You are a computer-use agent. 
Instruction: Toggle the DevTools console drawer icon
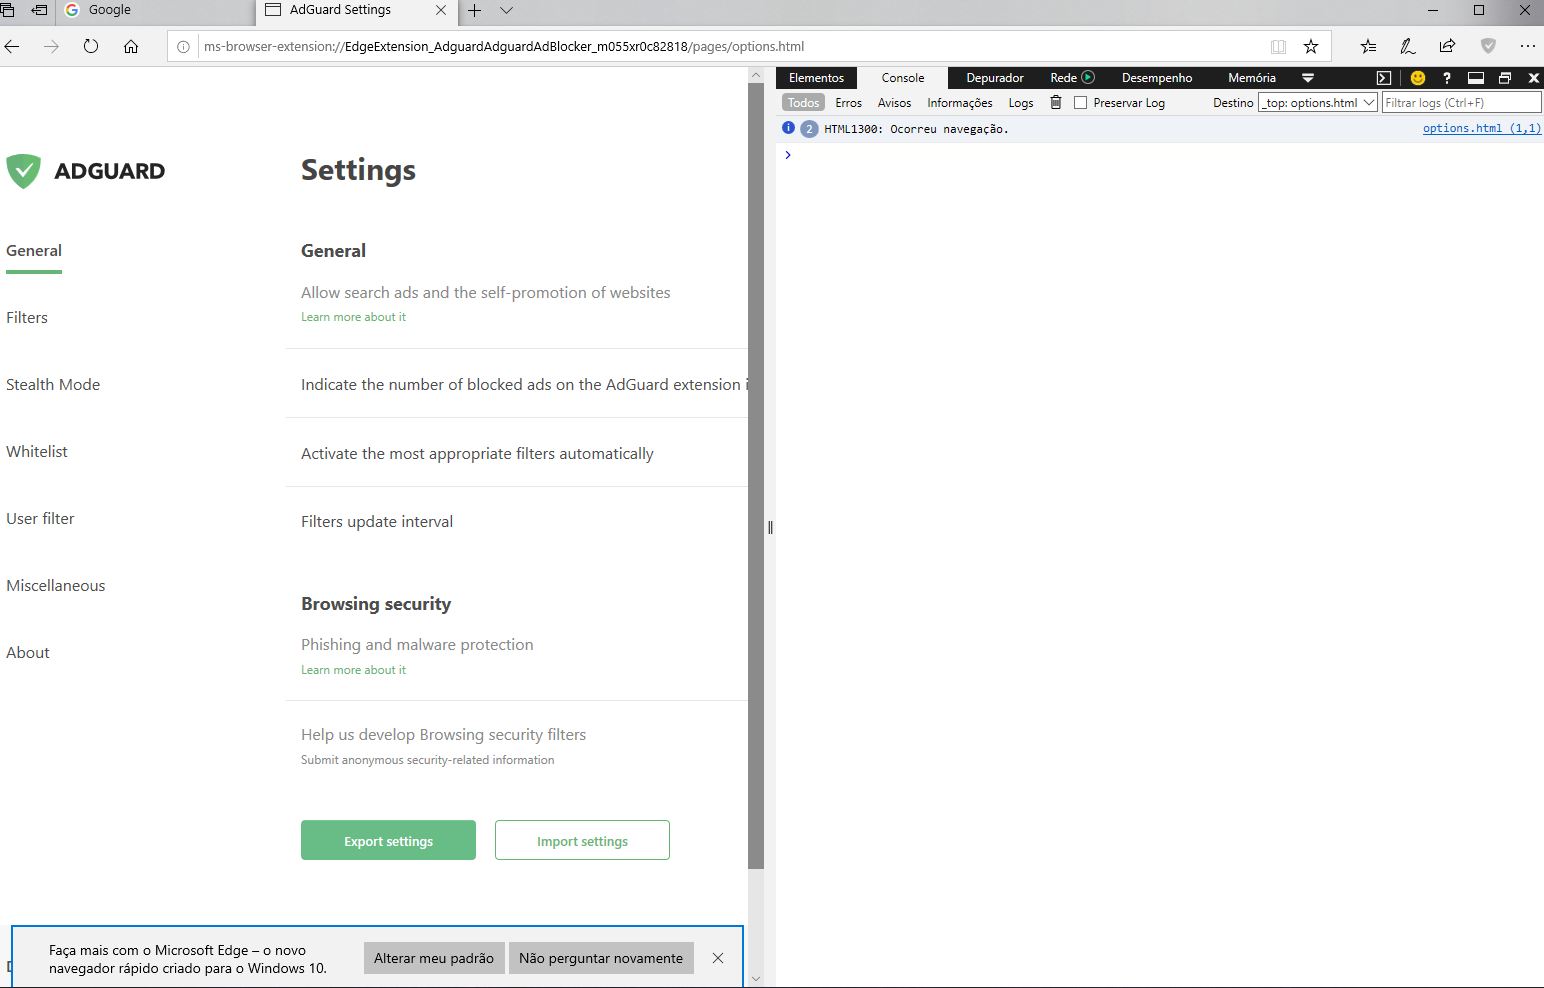coord(1475,77)
